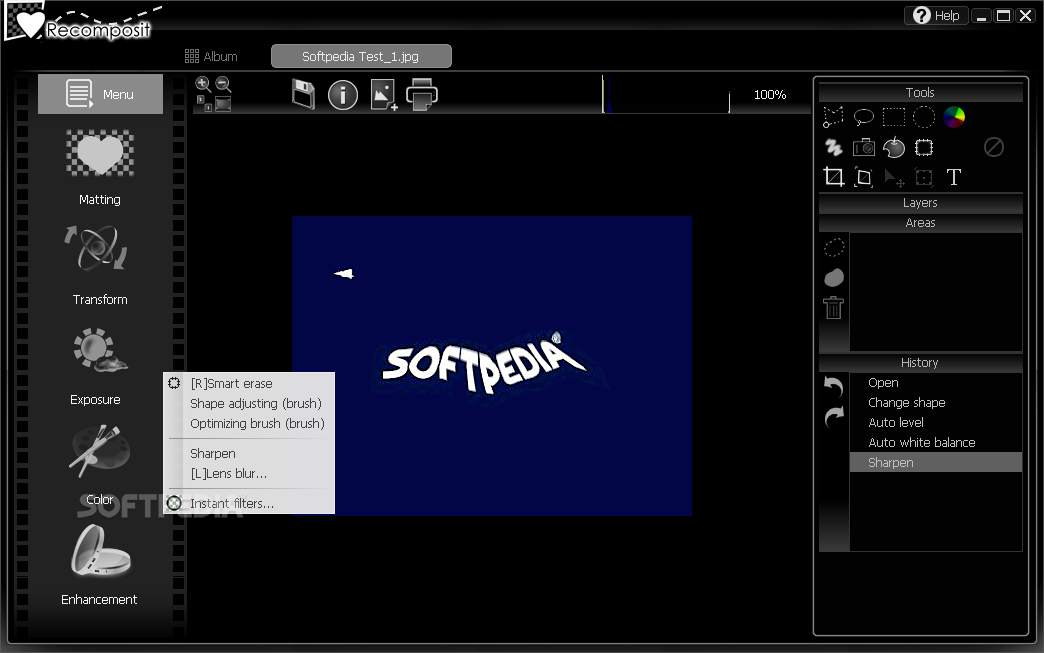This screenshot has width=1044, height=653.
Task: Open the Transform module
Action: click(x=100, y=266)
